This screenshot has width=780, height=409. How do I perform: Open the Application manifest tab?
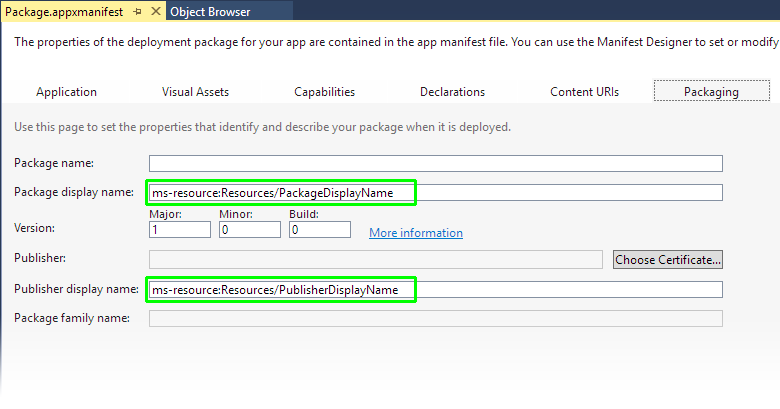[66, 91]
